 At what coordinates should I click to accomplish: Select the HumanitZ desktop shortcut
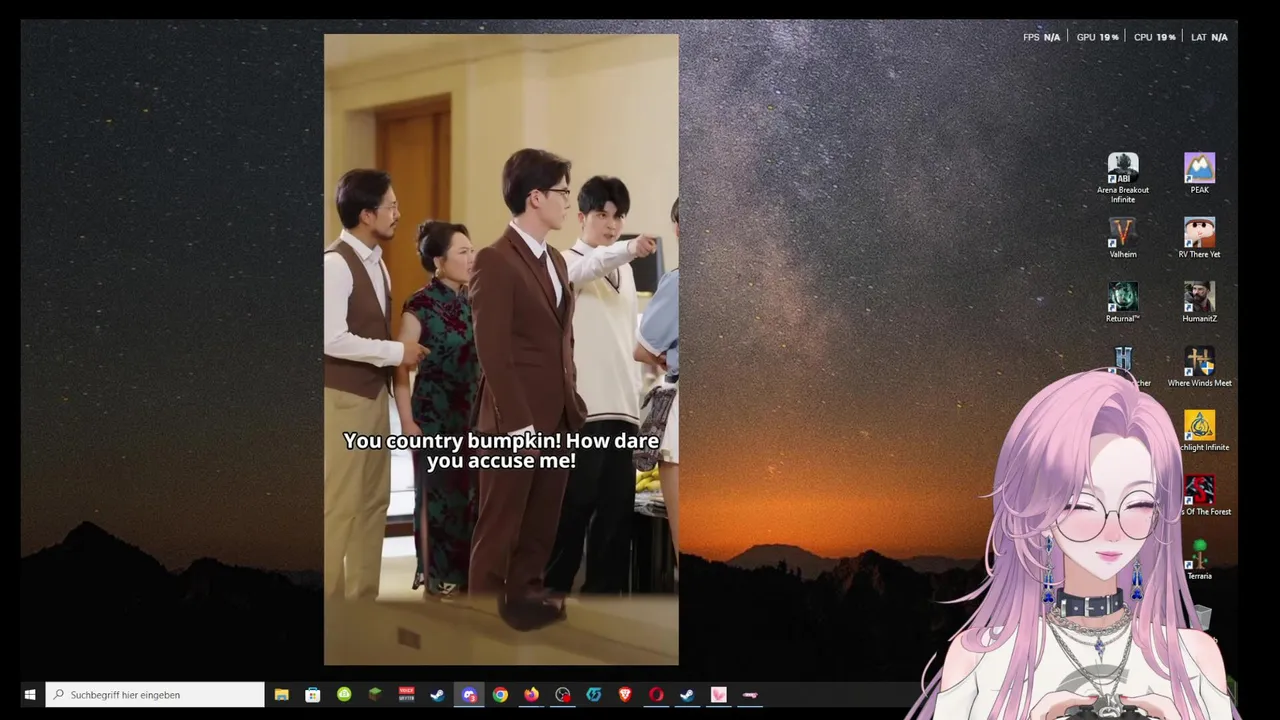[x=1199, y=302]
